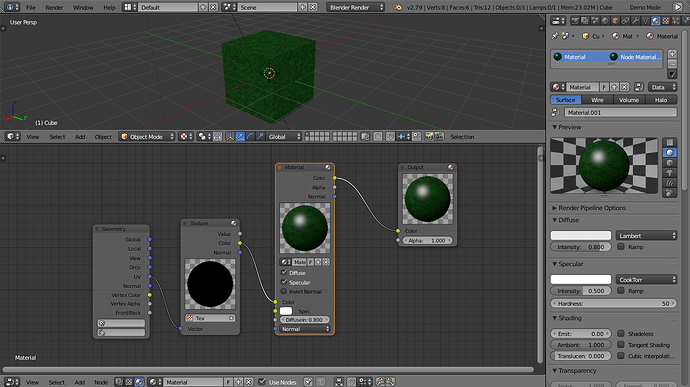Switch to the Wire material tab
The width and height of the screenshot is (690, 387).
point(597,100)
